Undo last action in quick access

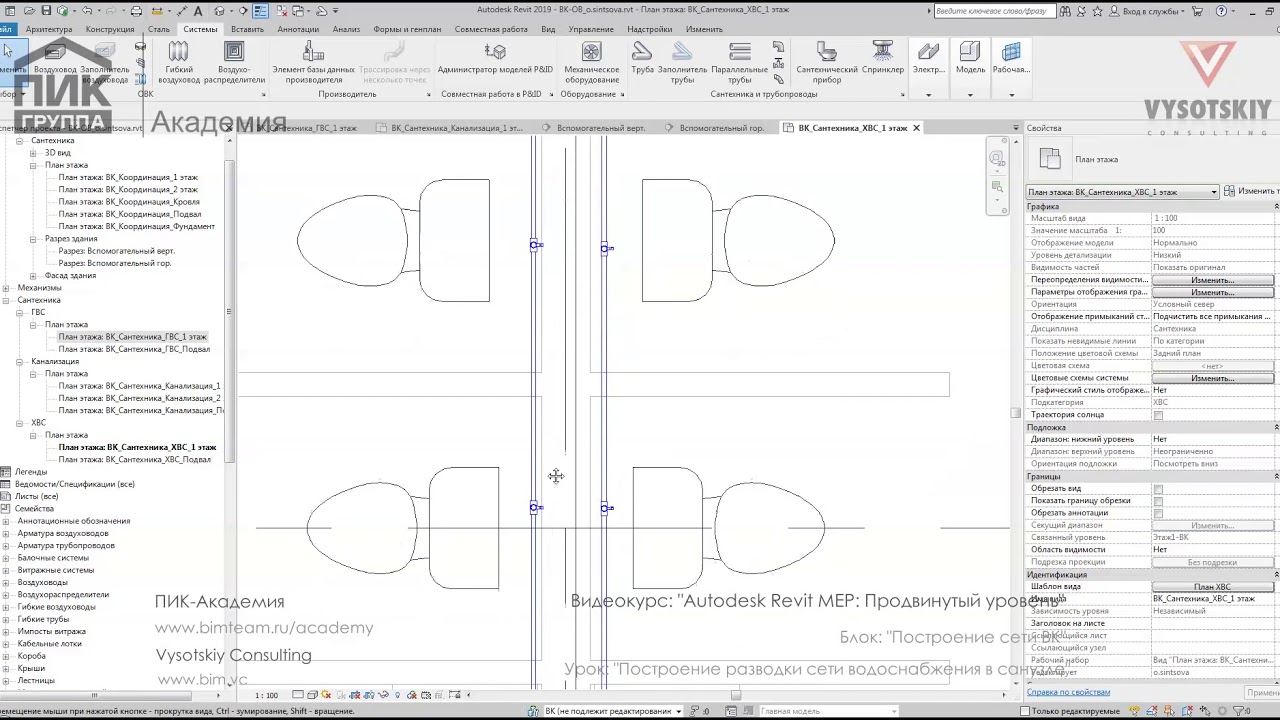point(87,11)
